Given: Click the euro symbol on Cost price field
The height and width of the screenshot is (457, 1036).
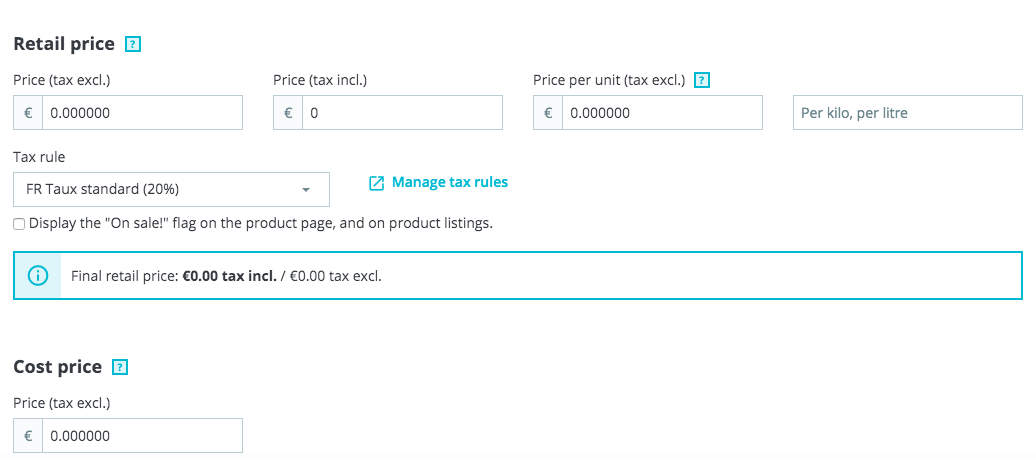Looking at the screenshot, I should pos(28,436).
